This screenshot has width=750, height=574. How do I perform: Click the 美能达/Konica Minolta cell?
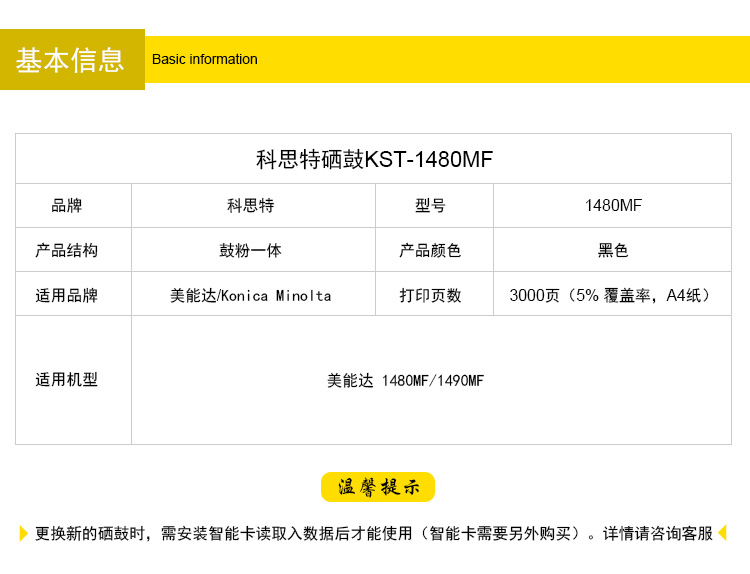click(x=251, y=295)
